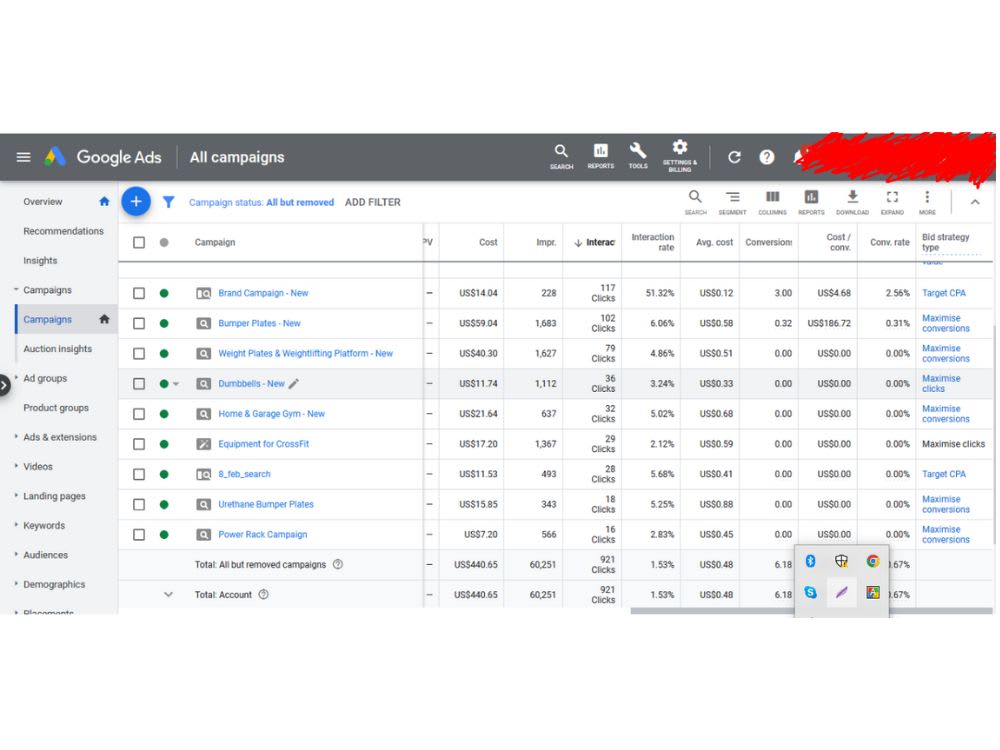Select the Equipment for CrossFit checkbox

coord(139,444)
